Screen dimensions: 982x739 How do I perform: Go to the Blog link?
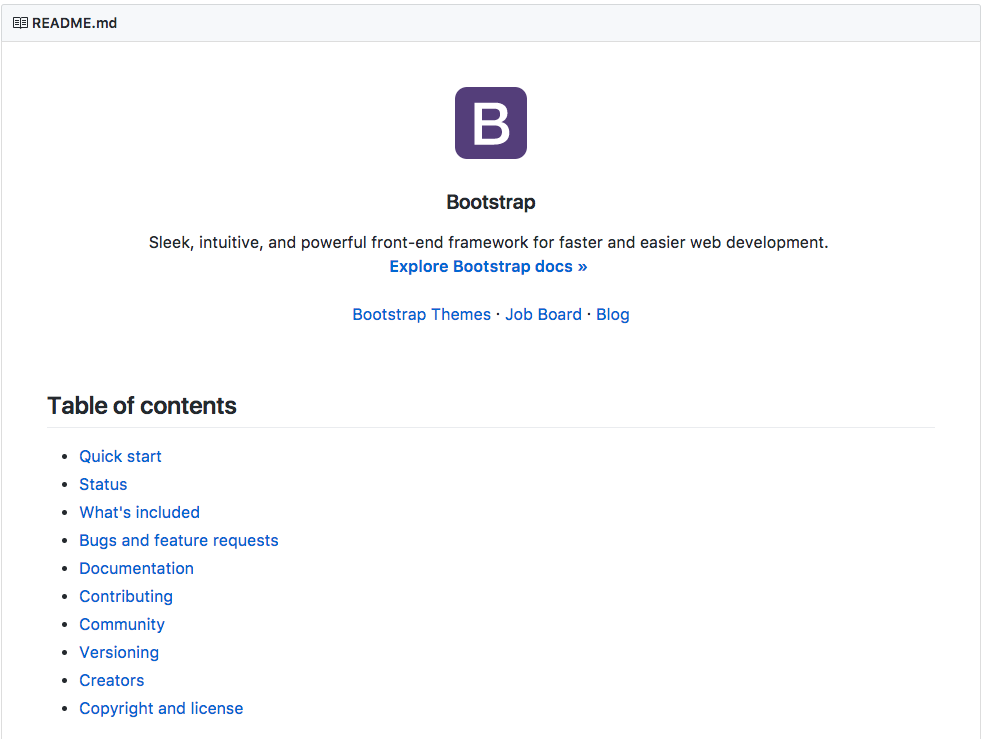pyautogui.click(x=613, y=315)
